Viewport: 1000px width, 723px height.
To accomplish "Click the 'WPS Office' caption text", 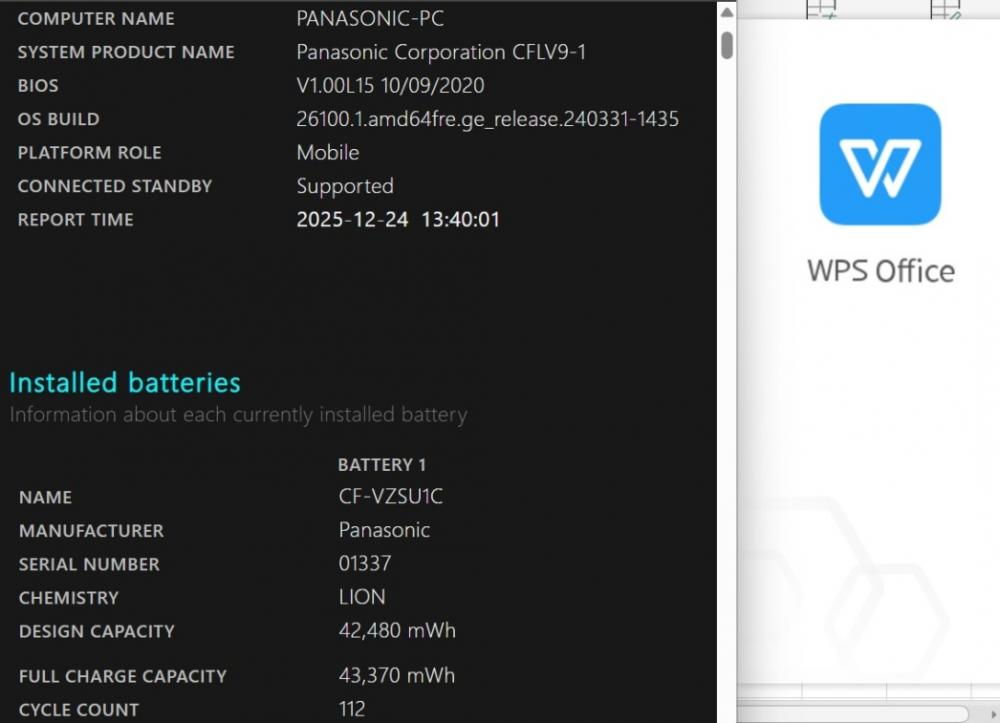I will pyautogui.click(x=881, y=271).
